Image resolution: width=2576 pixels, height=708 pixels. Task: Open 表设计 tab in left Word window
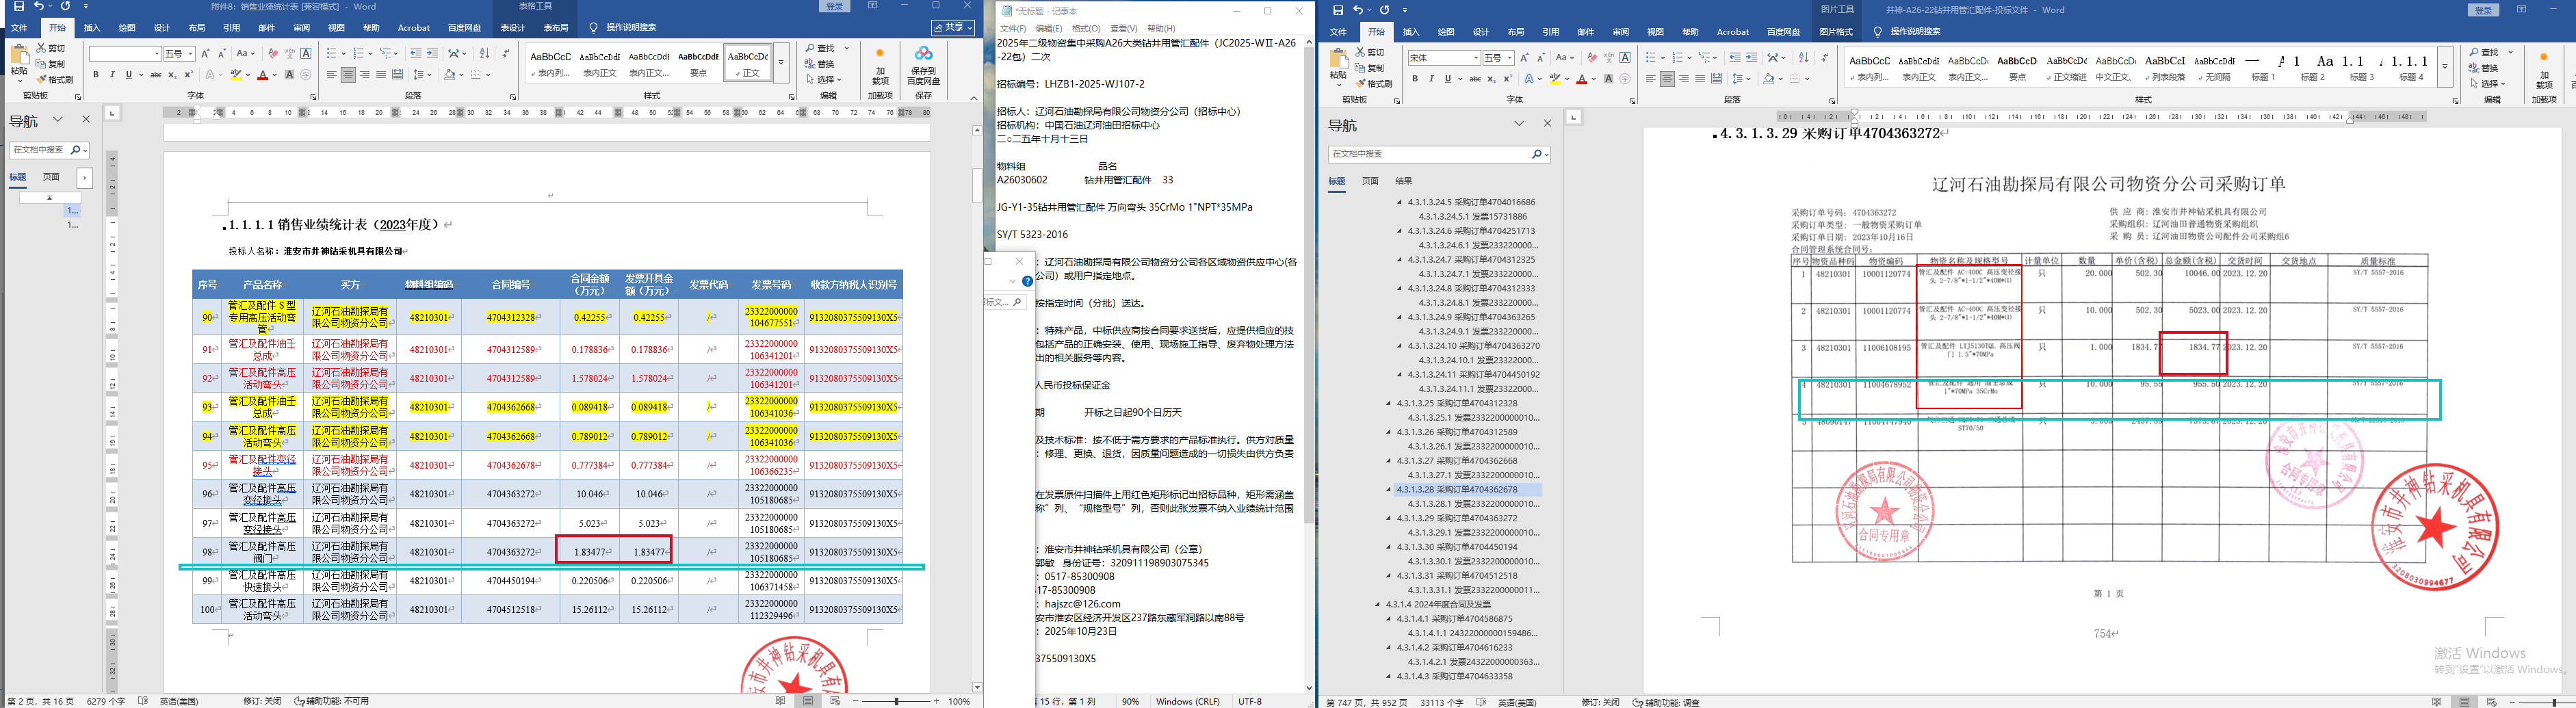513,28
